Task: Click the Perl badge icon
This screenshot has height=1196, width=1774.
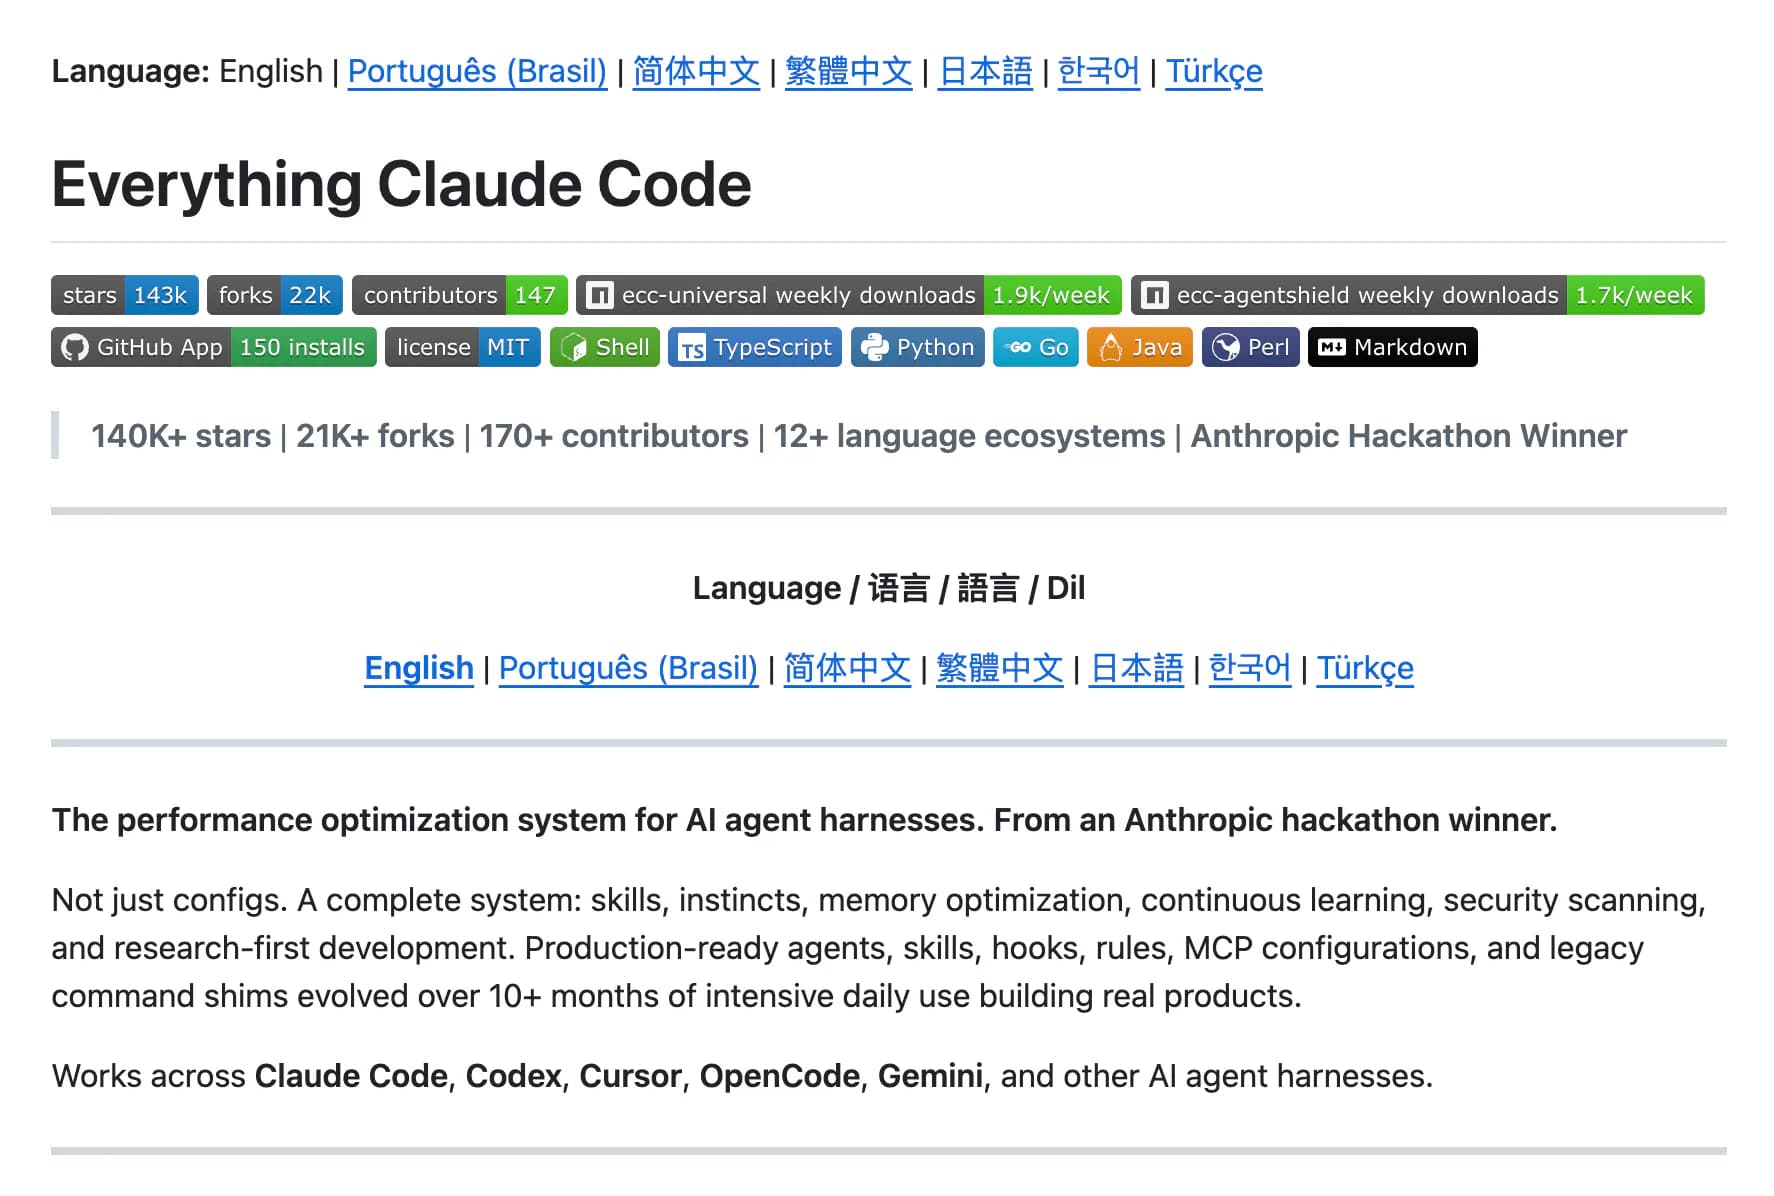Action: (1228, 347)
